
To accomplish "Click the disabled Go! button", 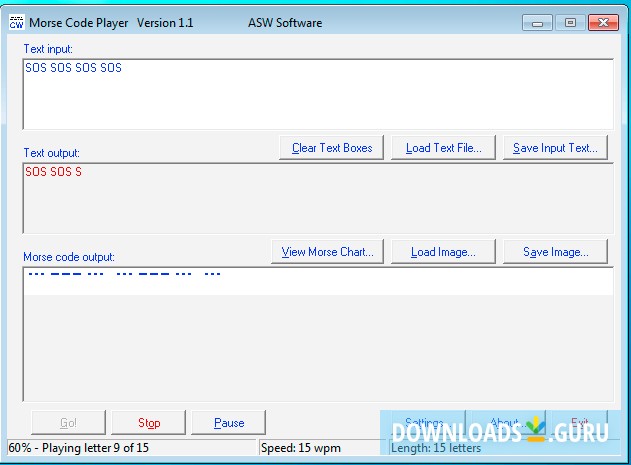I will 68,423.
